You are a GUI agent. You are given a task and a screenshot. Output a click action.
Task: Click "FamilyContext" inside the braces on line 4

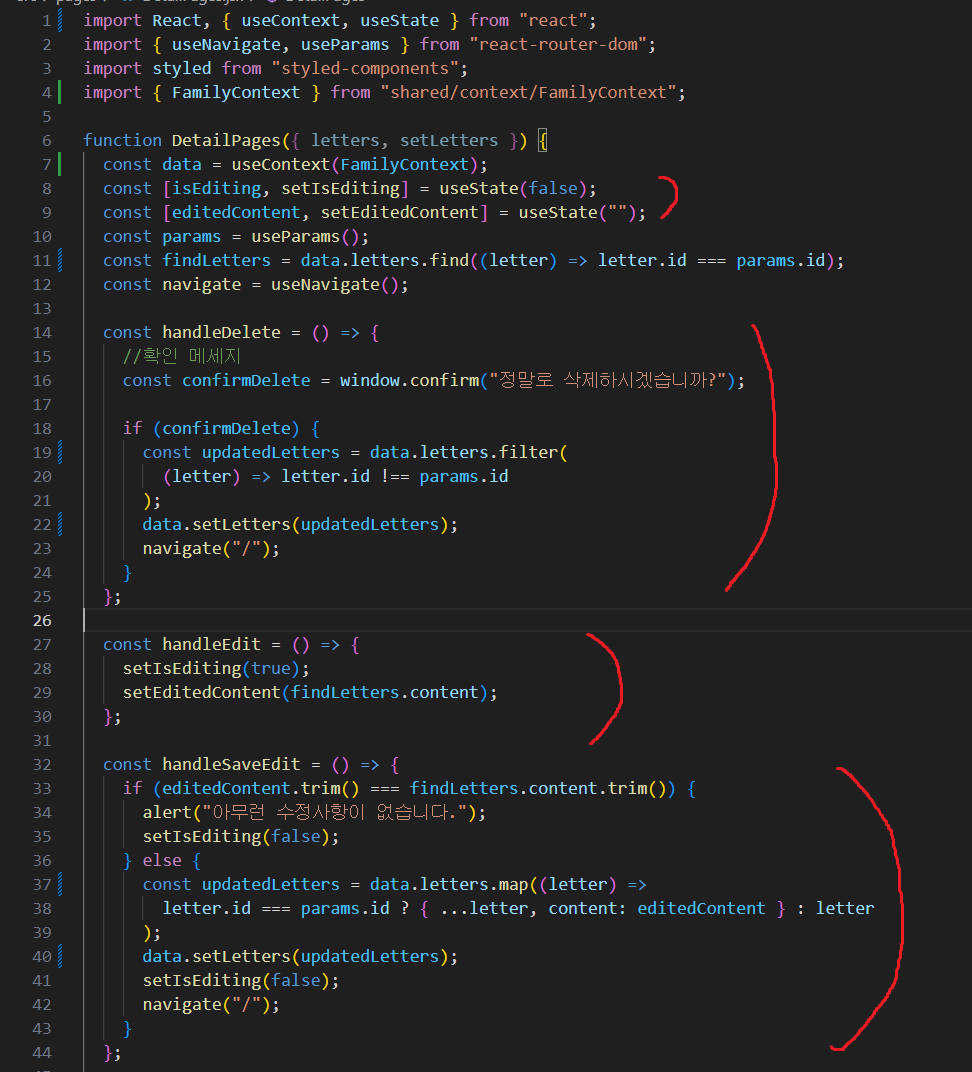(x=236, y=92)
